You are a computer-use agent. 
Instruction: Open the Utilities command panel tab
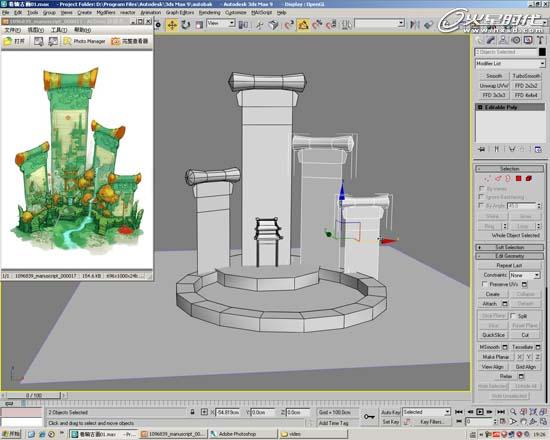pyautogui.click(x=541, y=40)
